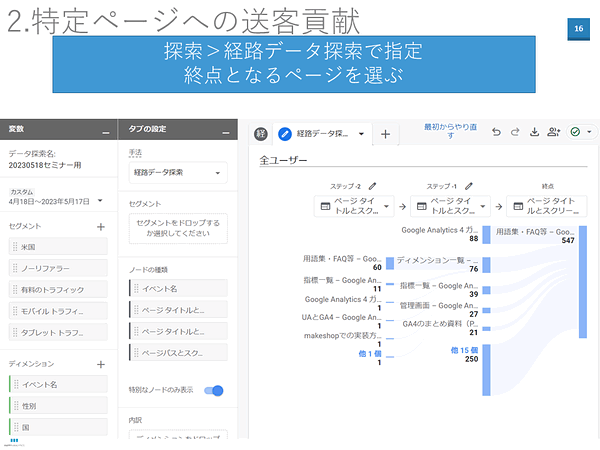This screenshot has height=450, width=600.
Task: Expand 他 15 個 grouped nodes
Action: click(x=464, y=350)
